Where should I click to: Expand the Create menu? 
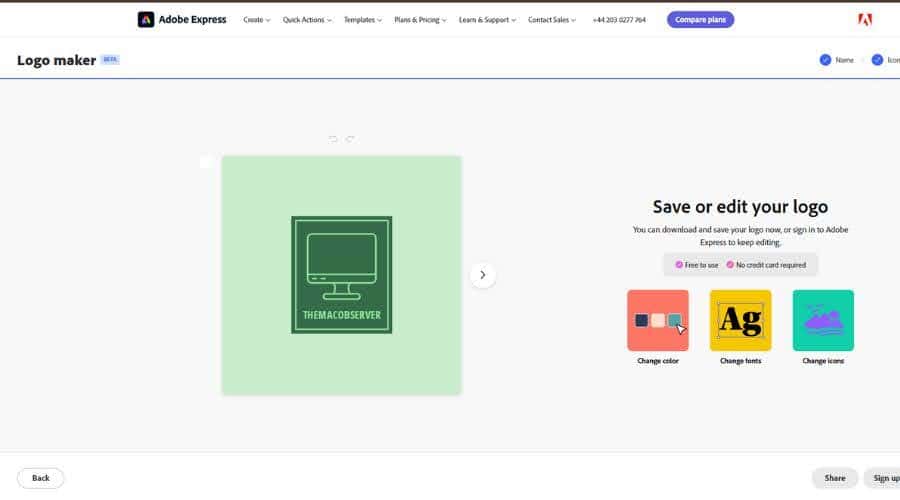[x=256, y=20]
